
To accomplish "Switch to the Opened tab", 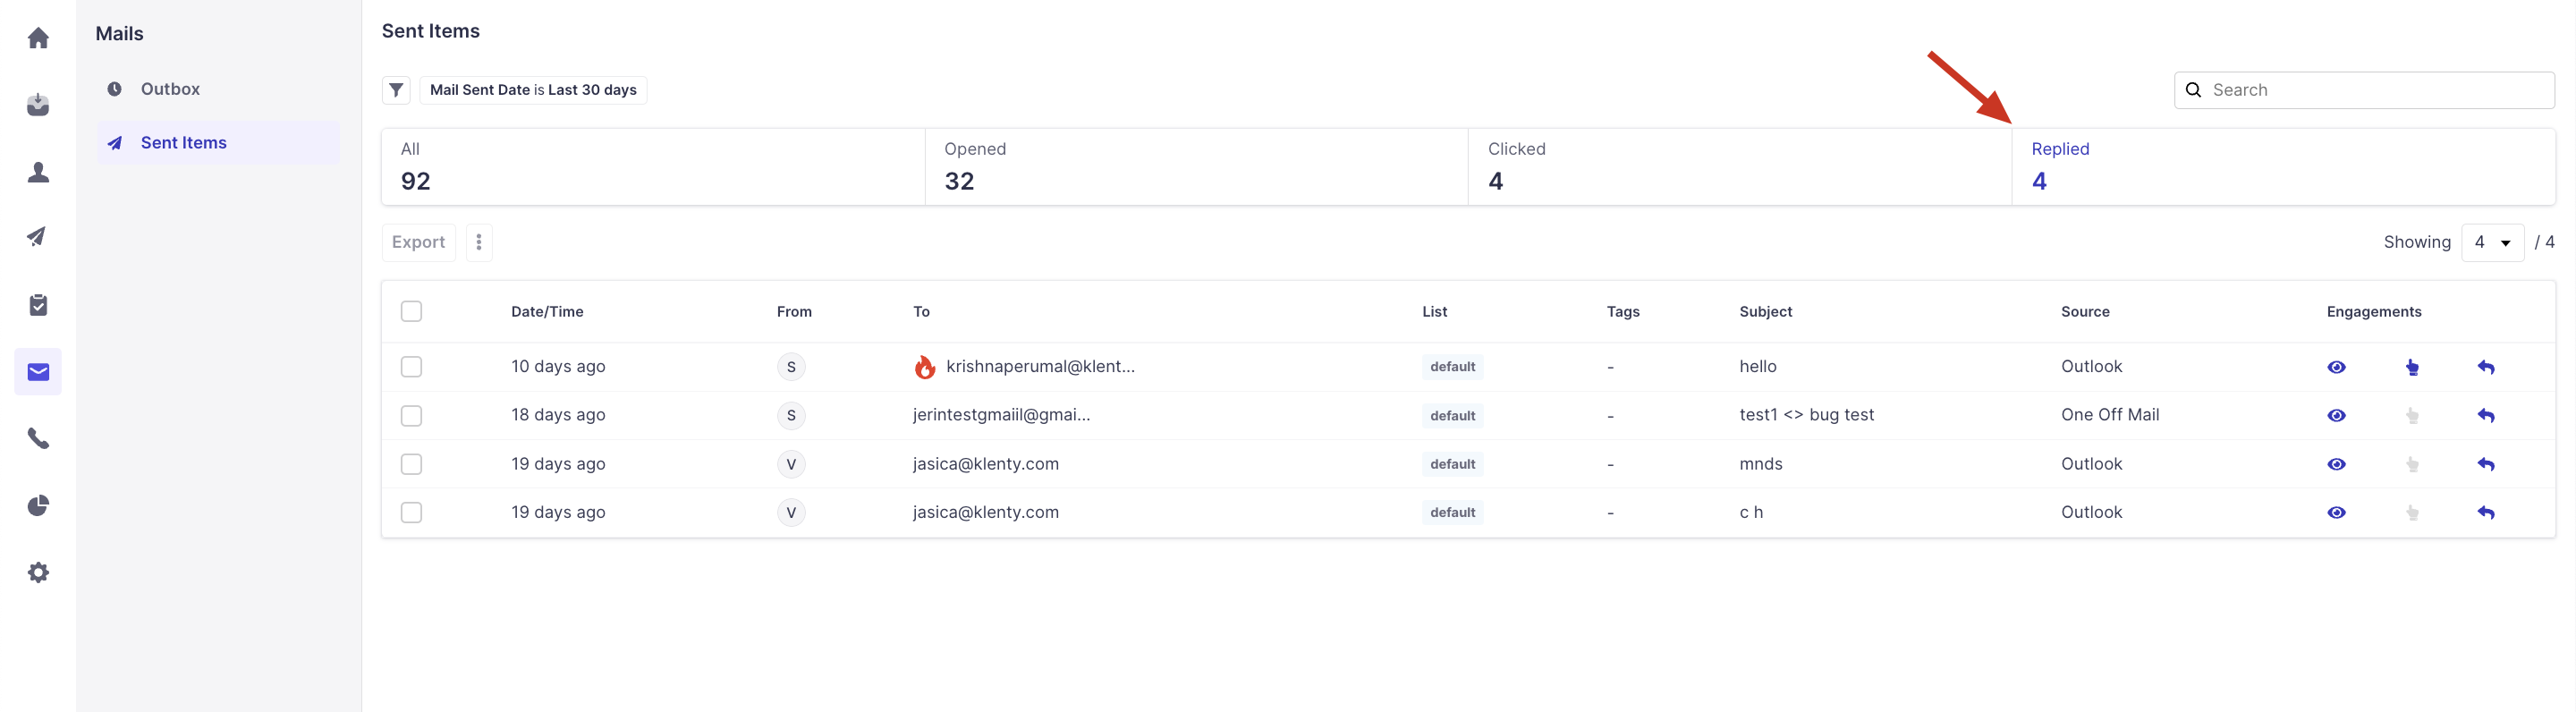I will [x=1195, y=166].
